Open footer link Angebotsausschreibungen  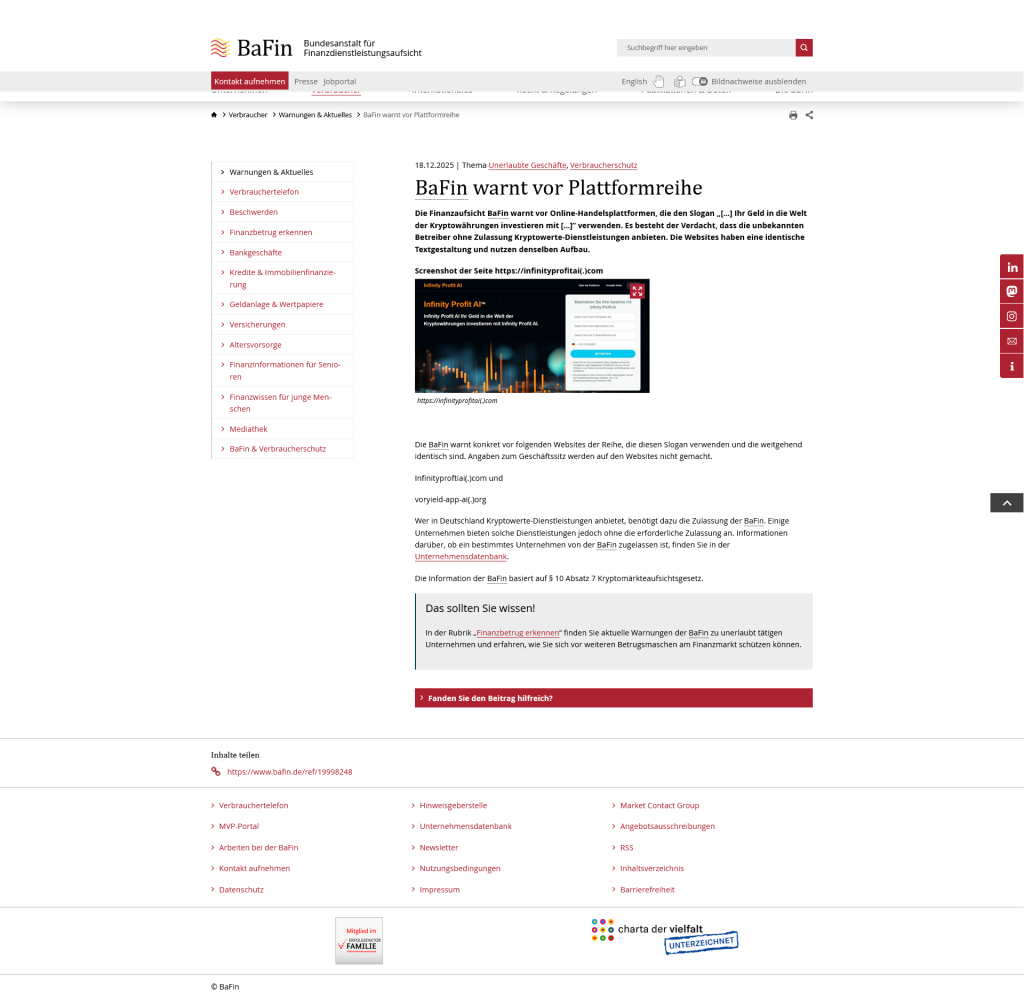pos(667,826)
